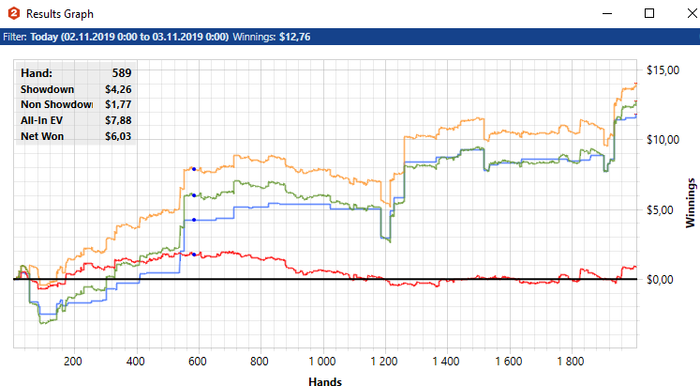This screenshot has width=700, height=386.
Task: Click the blue marker dot on green Net Won line
Action: tap(194, 195)
